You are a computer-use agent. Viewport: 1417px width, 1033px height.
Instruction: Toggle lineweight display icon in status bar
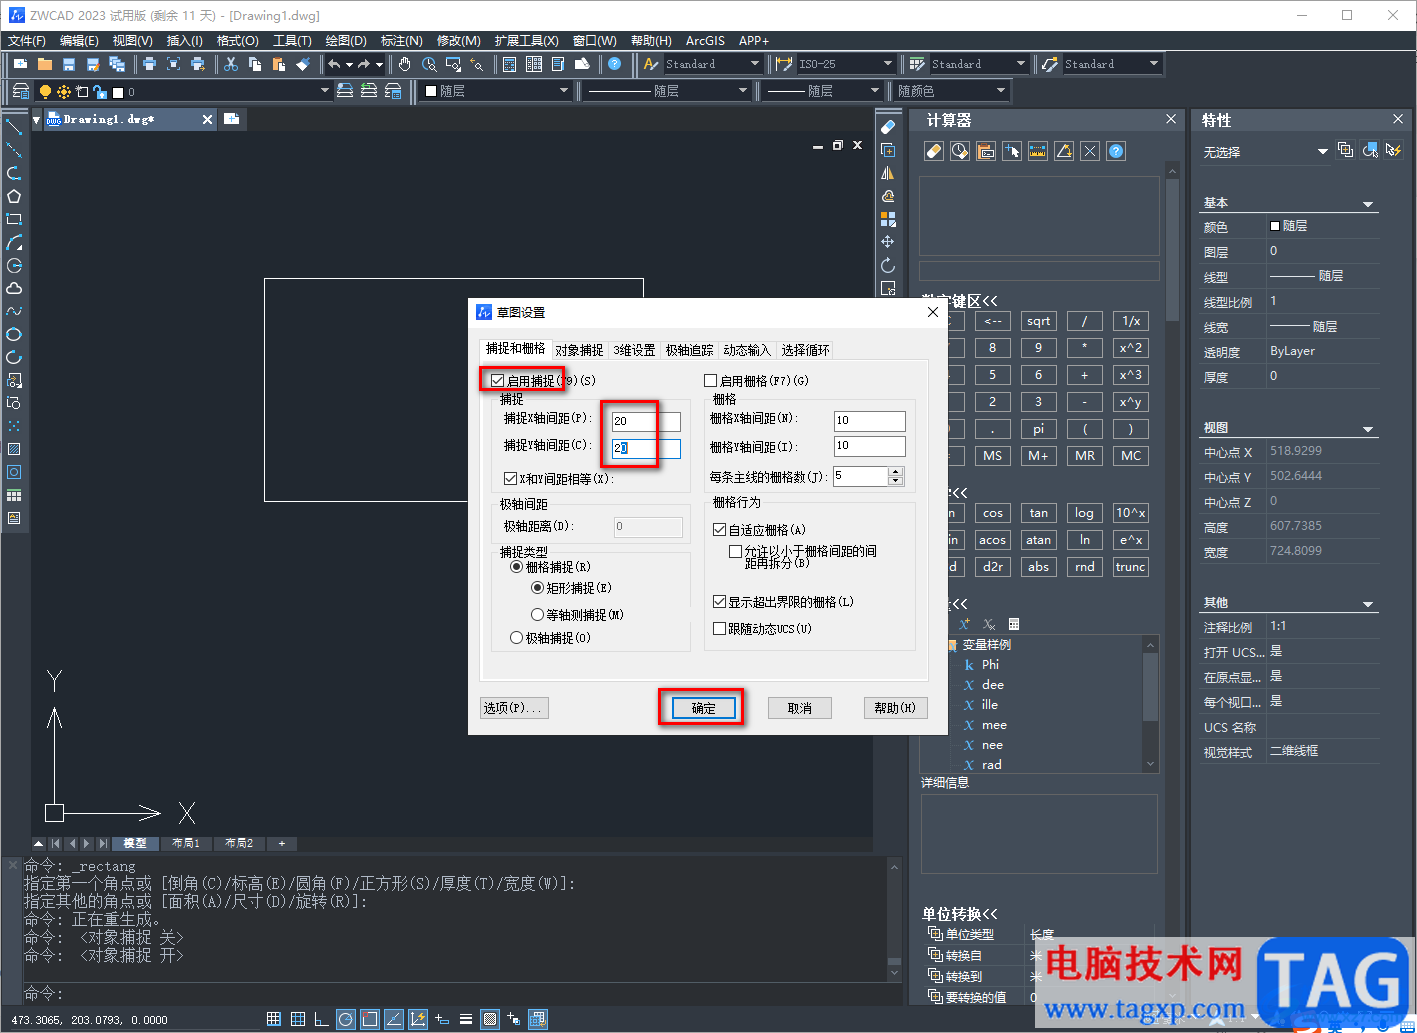tap(466, 1019)
